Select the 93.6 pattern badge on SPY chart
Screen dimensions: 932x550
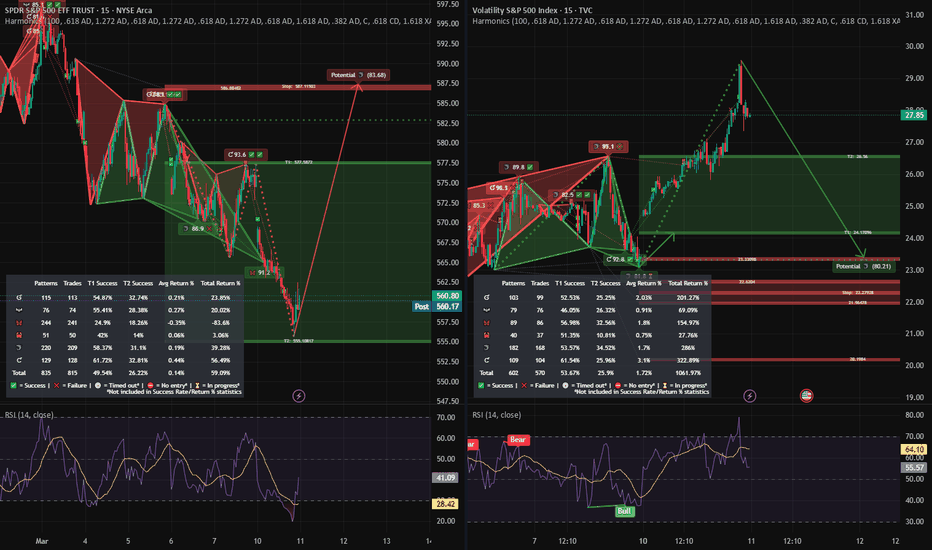[245, 155]
